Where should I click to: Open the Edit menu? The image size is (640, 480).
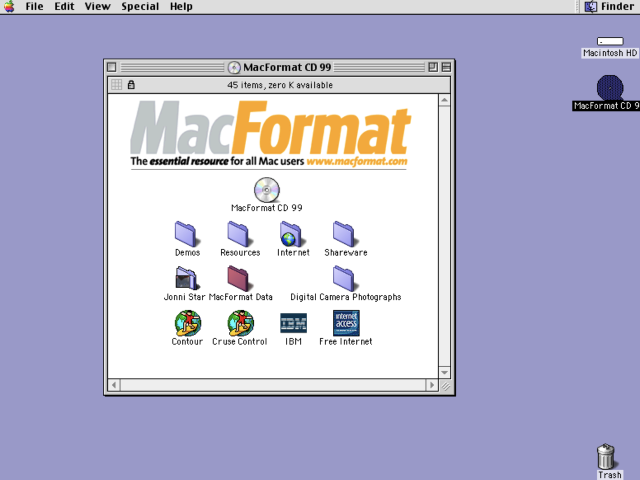(64, 7)
